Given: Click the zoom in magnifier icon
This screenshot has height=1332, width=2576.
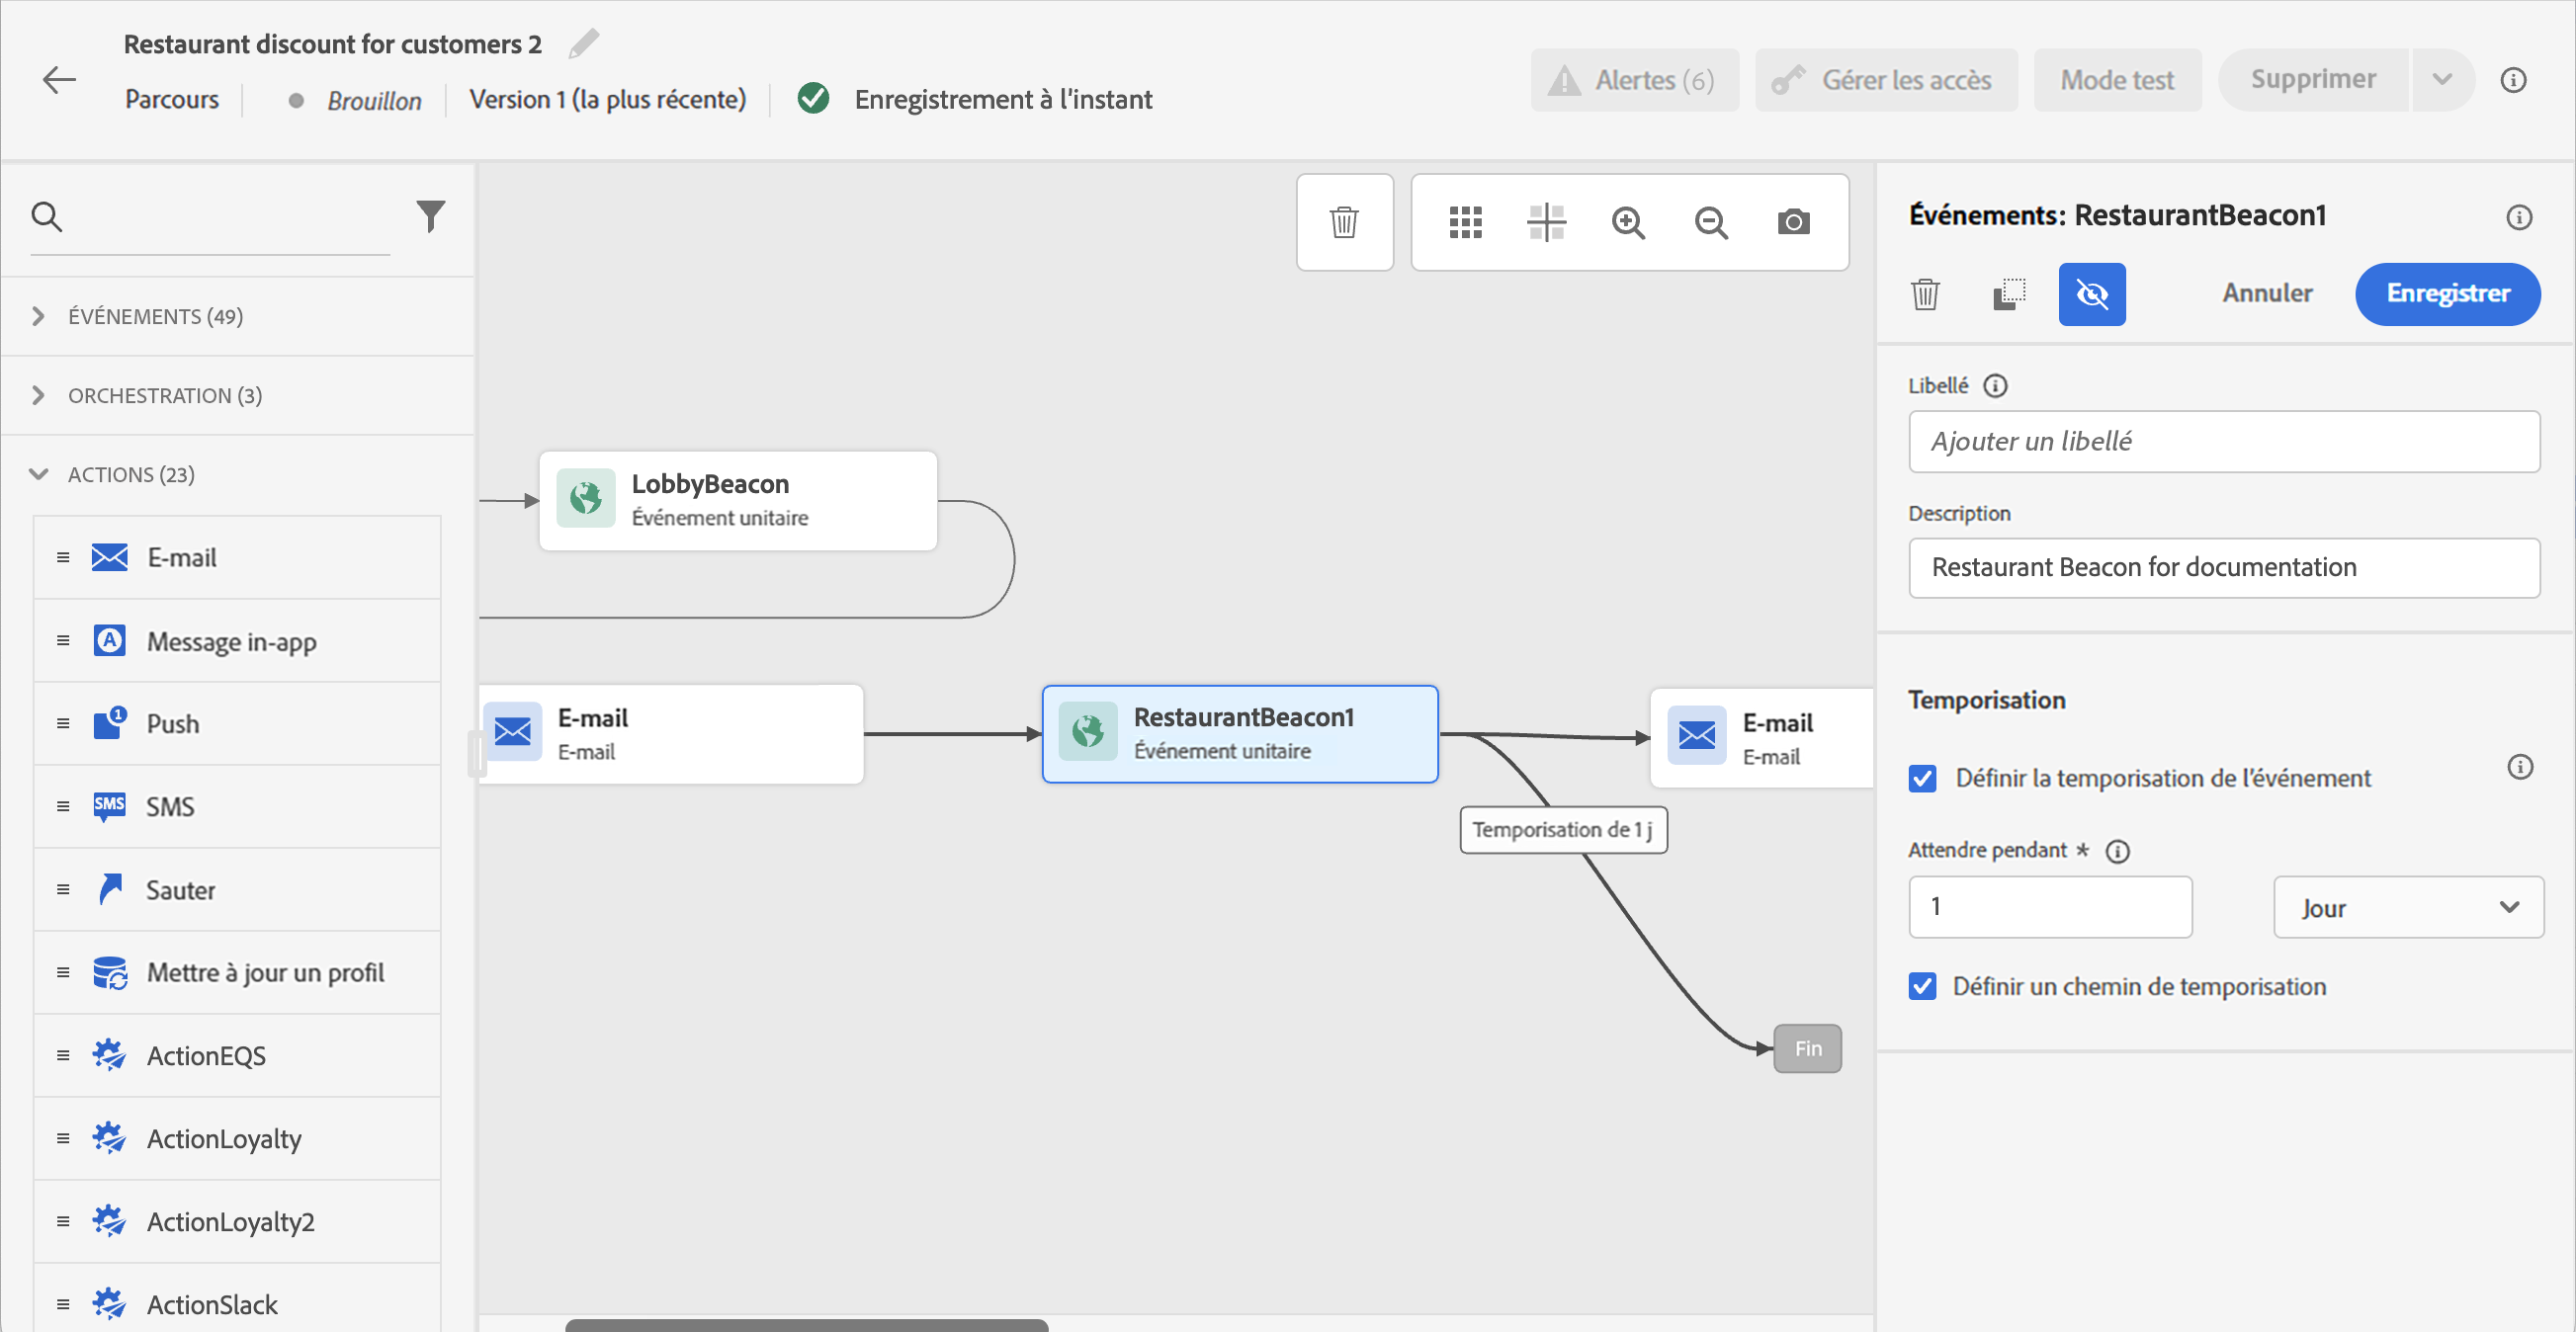Looking at the screenshot, I should tap(1628, 222).
